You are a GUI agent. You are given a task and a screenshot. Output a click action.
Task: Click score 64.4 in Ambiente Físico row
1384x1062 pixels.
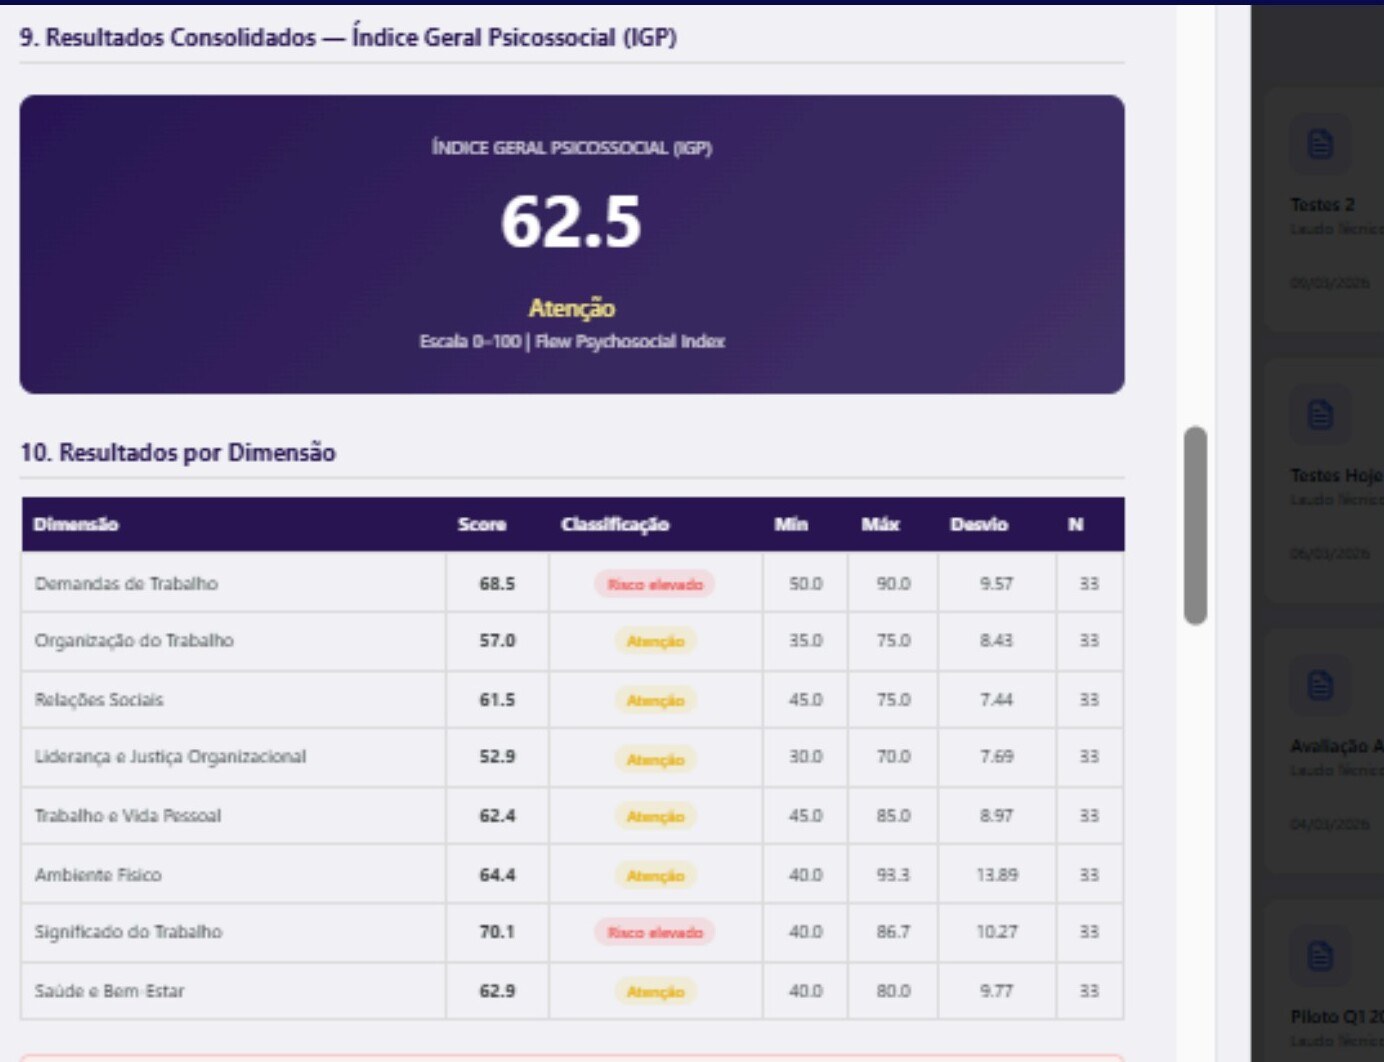click(x=497, y=875)
